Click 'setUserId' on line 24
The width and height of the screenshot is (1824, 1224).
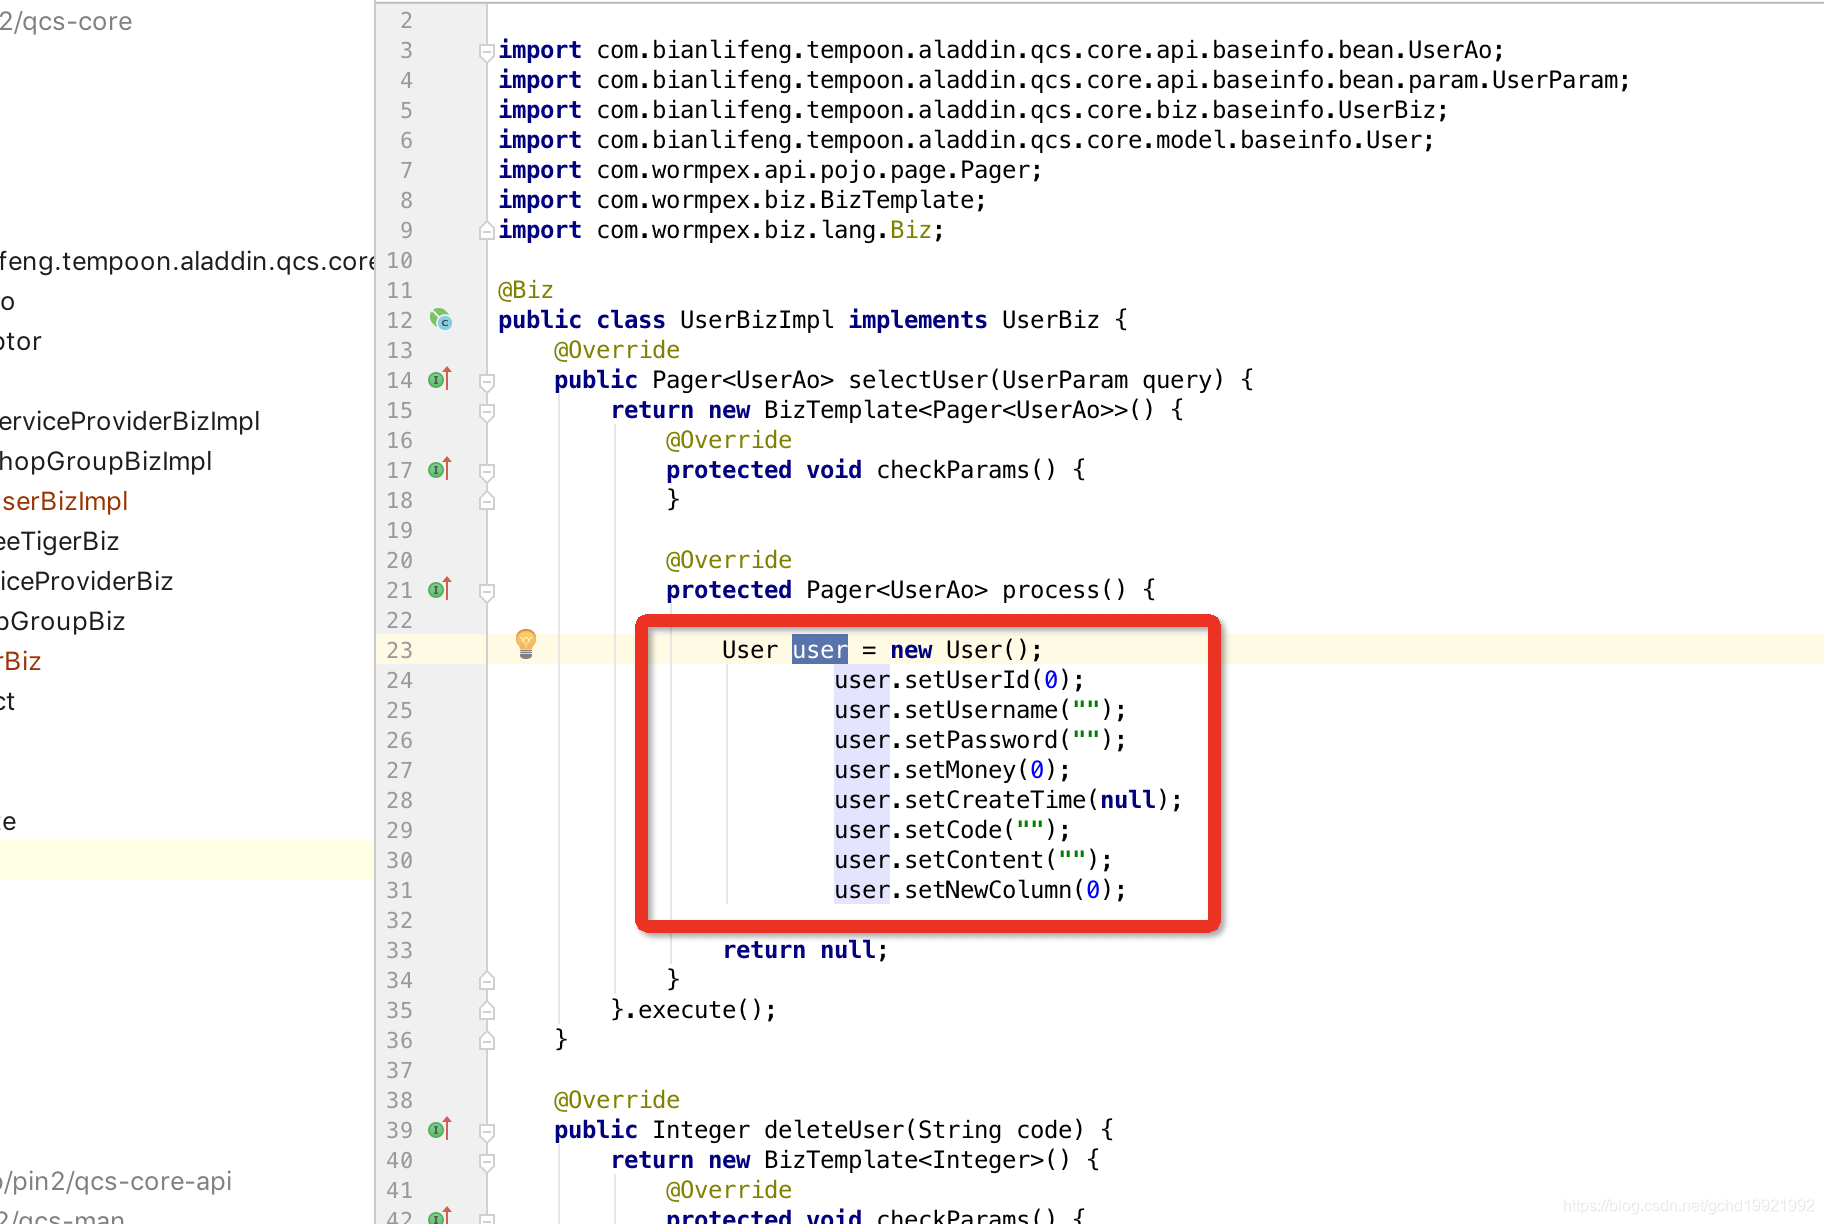[x=967, y=680]
